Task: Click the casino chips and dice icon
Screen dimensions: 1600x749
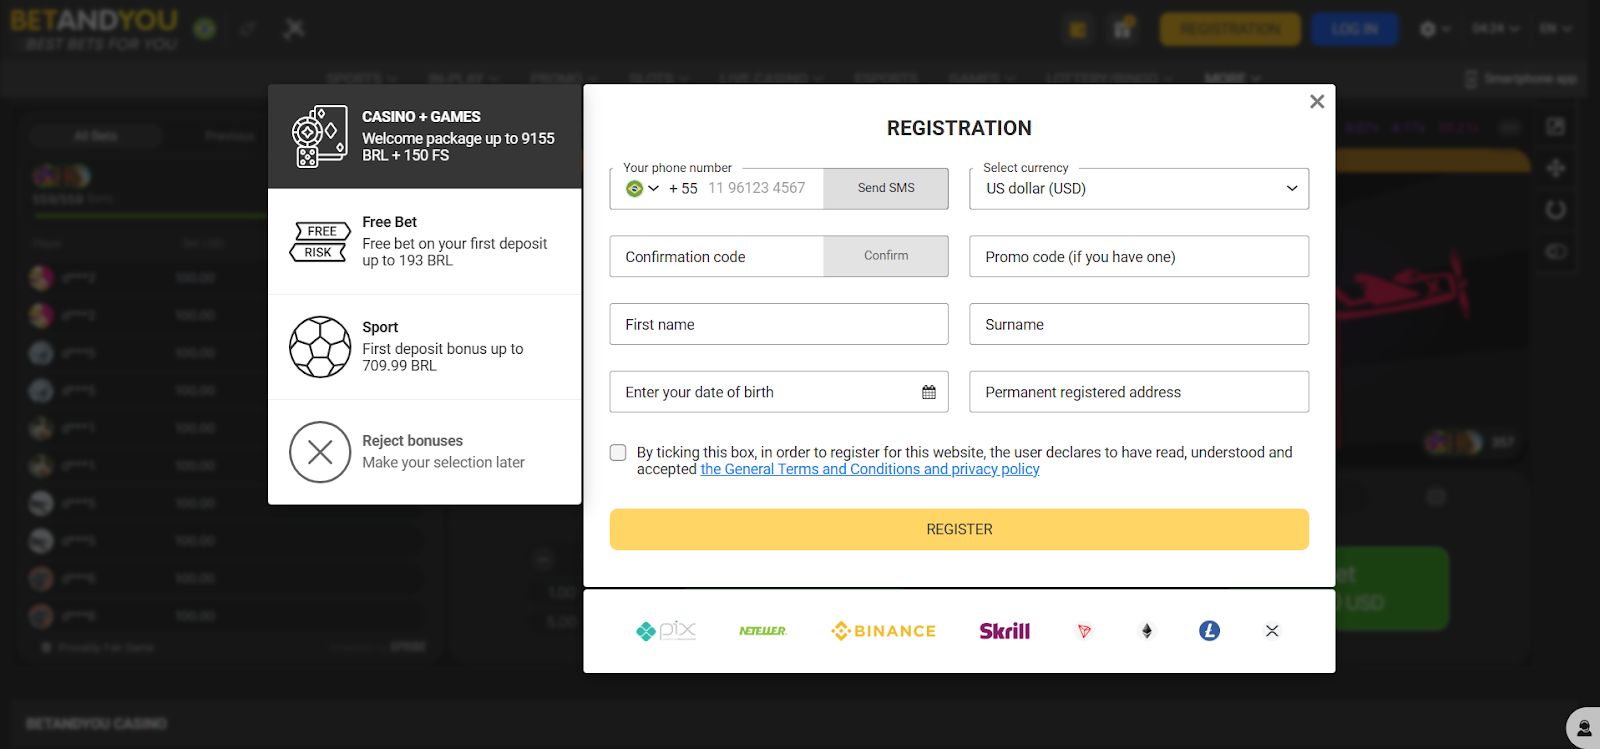Action: (x=320, y=136)
